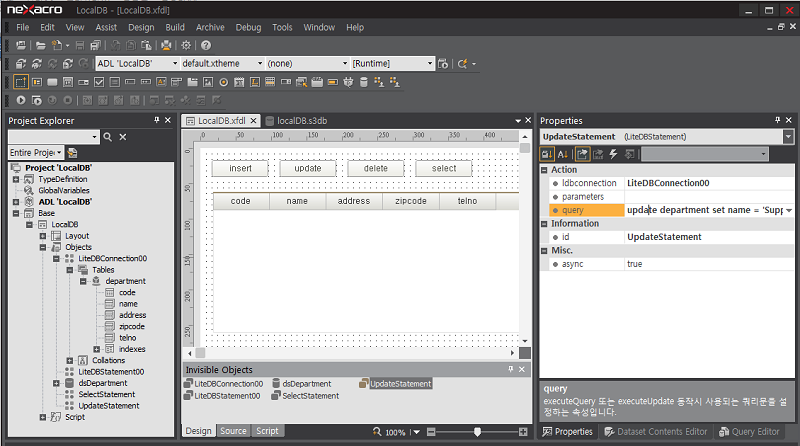The width and height of the screenshot is (800, 446).
Task: Select the Edit component tool
Action: 130,82
